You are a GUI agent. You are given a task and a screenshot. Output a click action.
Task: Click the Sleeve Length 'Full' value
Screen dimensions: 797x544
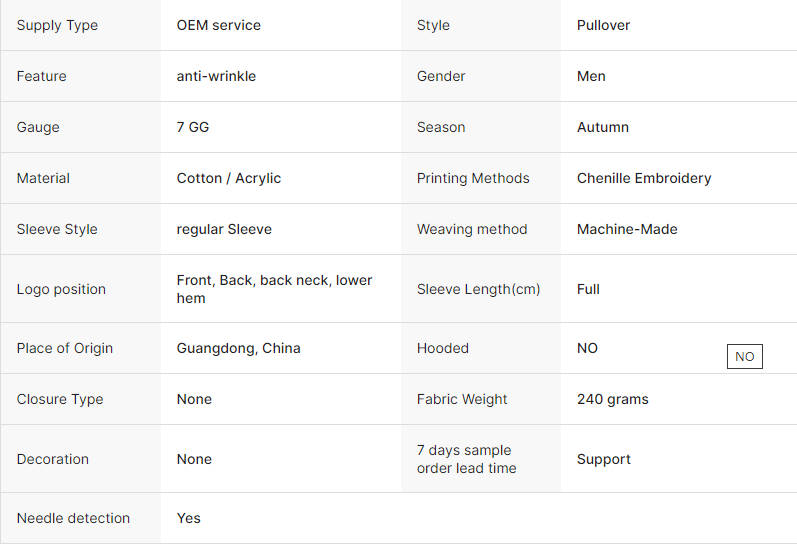[588, 289]
